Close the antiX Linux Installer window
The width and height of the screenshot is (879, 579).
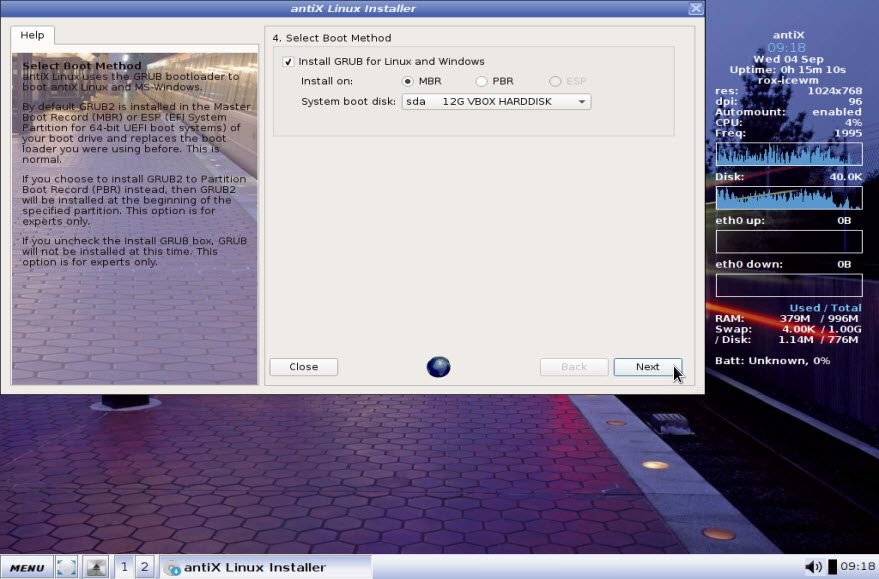pyautogui.click(x=696, y=8)
